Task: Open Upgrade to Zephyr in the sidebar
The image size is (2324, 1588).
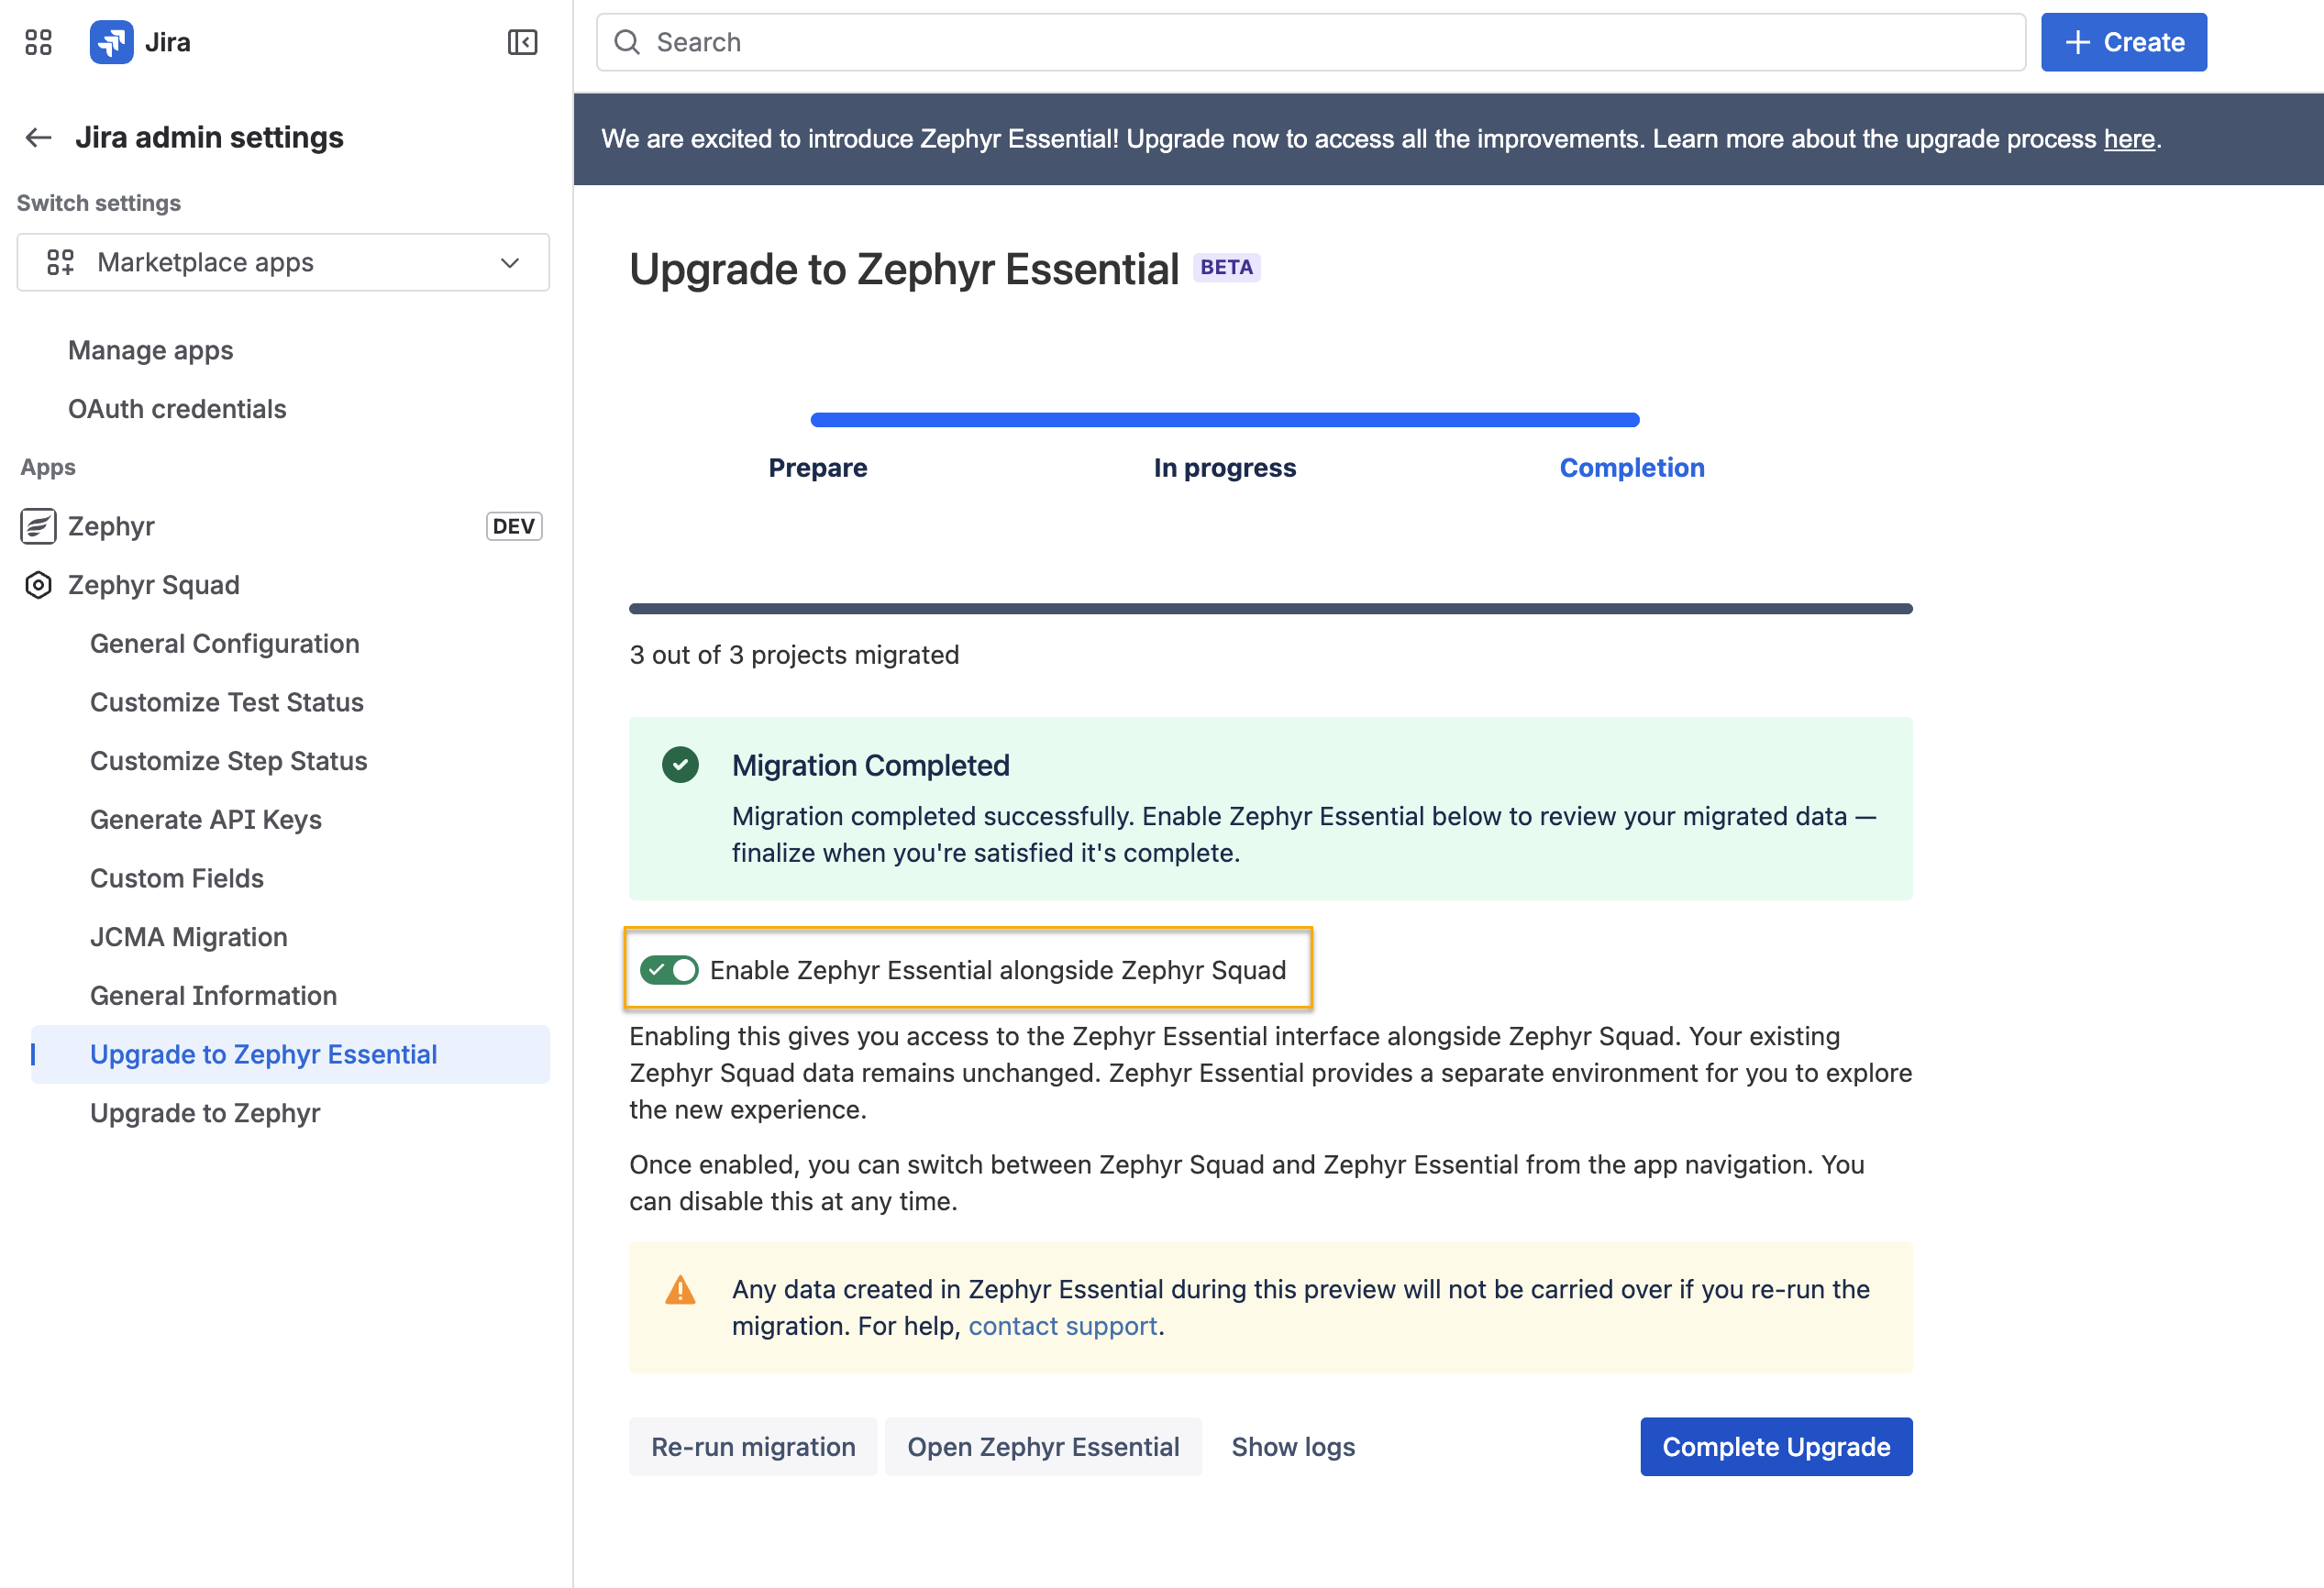Action: 205,1113
